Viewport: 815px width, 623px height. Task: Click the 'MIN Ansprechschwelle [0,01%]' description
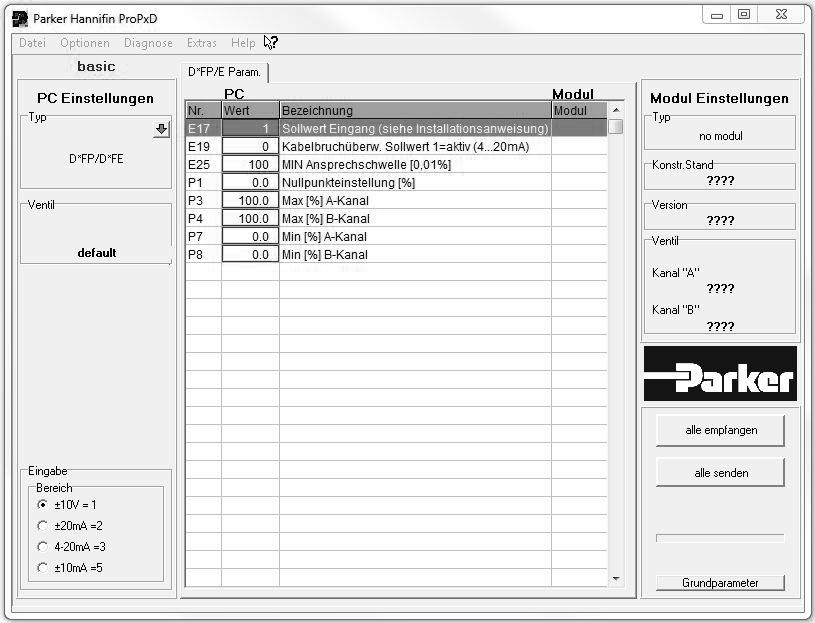click(366, 165)
